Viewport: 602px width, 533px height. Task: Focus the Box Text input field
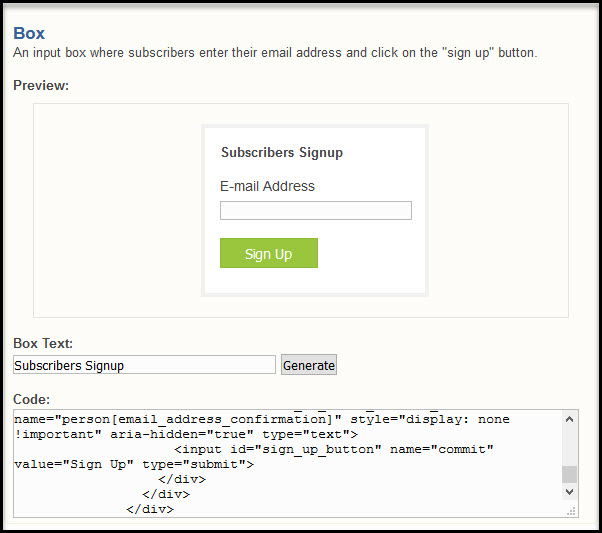click(x=144, y=365)
